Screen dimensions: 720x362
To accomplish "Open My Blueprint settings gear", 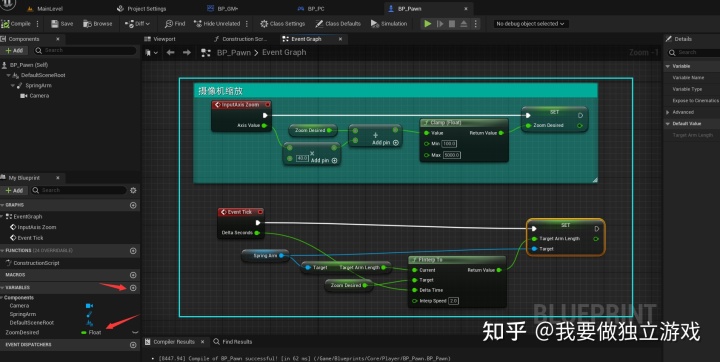I will [133, 190].
